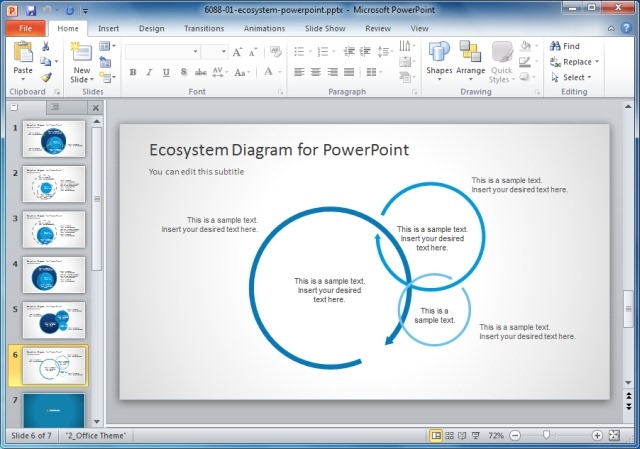Clear all formatting icon
This screenshot has width=640, height=449.
[x=276, y=52]
